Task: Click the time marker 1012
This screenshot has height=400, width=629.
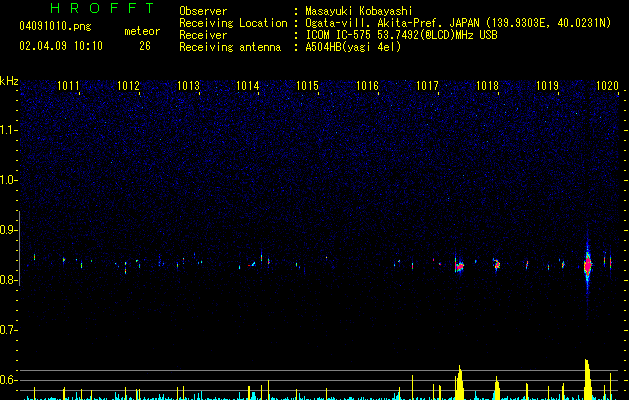Action: coord(128,86)
